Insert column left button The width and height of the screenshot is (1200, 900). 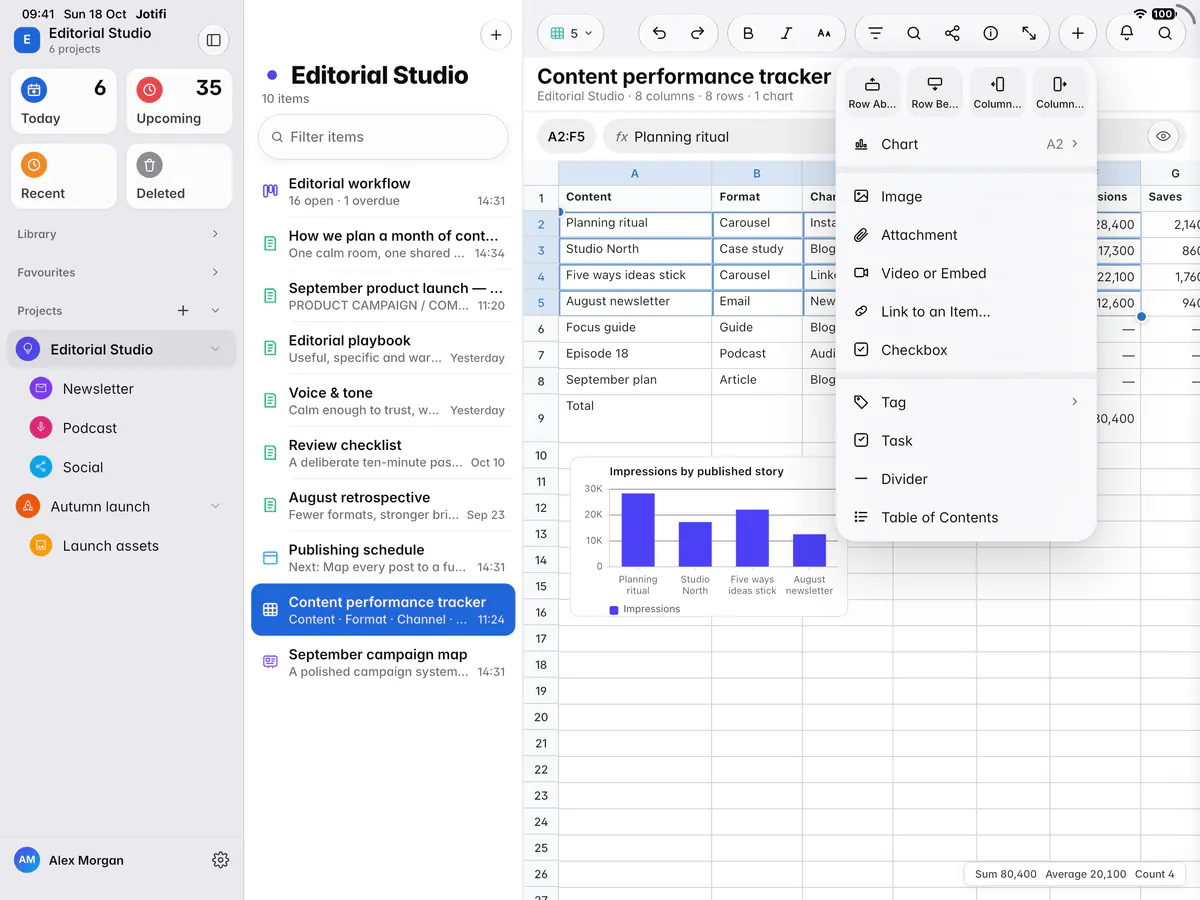(997, 92)
